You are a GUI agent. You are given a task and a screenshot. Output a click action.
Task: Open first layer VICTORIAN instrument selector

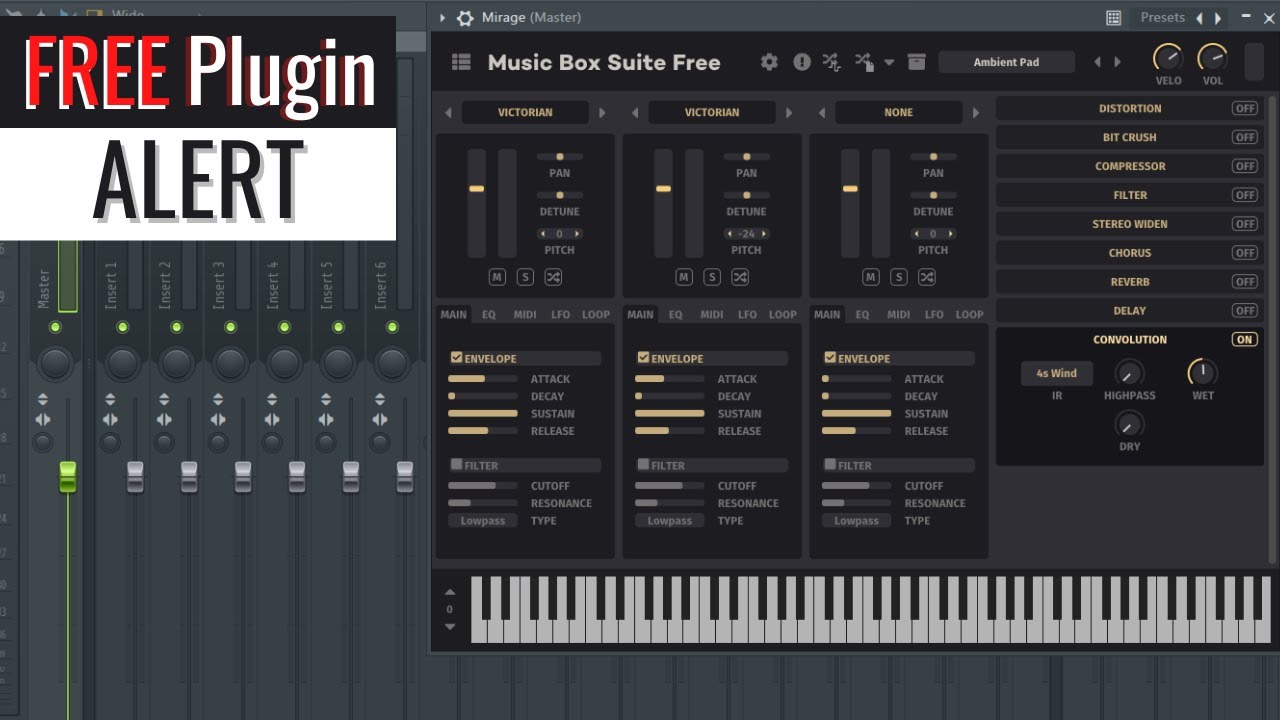pos(525,113)
